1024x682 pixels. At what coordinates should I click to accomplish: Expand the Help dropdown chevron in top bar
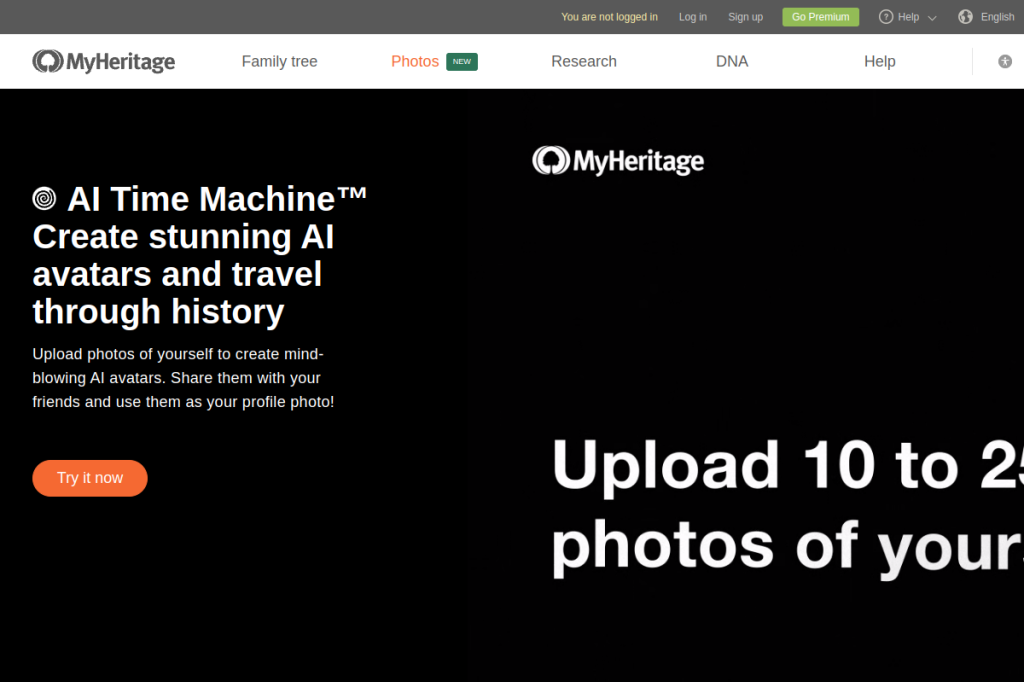(x=932, y=18)
